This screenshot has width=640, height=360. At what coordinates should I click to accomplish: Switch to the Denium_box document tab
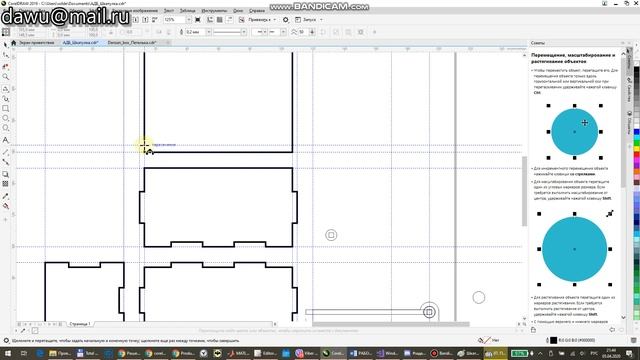pos(132,42)
